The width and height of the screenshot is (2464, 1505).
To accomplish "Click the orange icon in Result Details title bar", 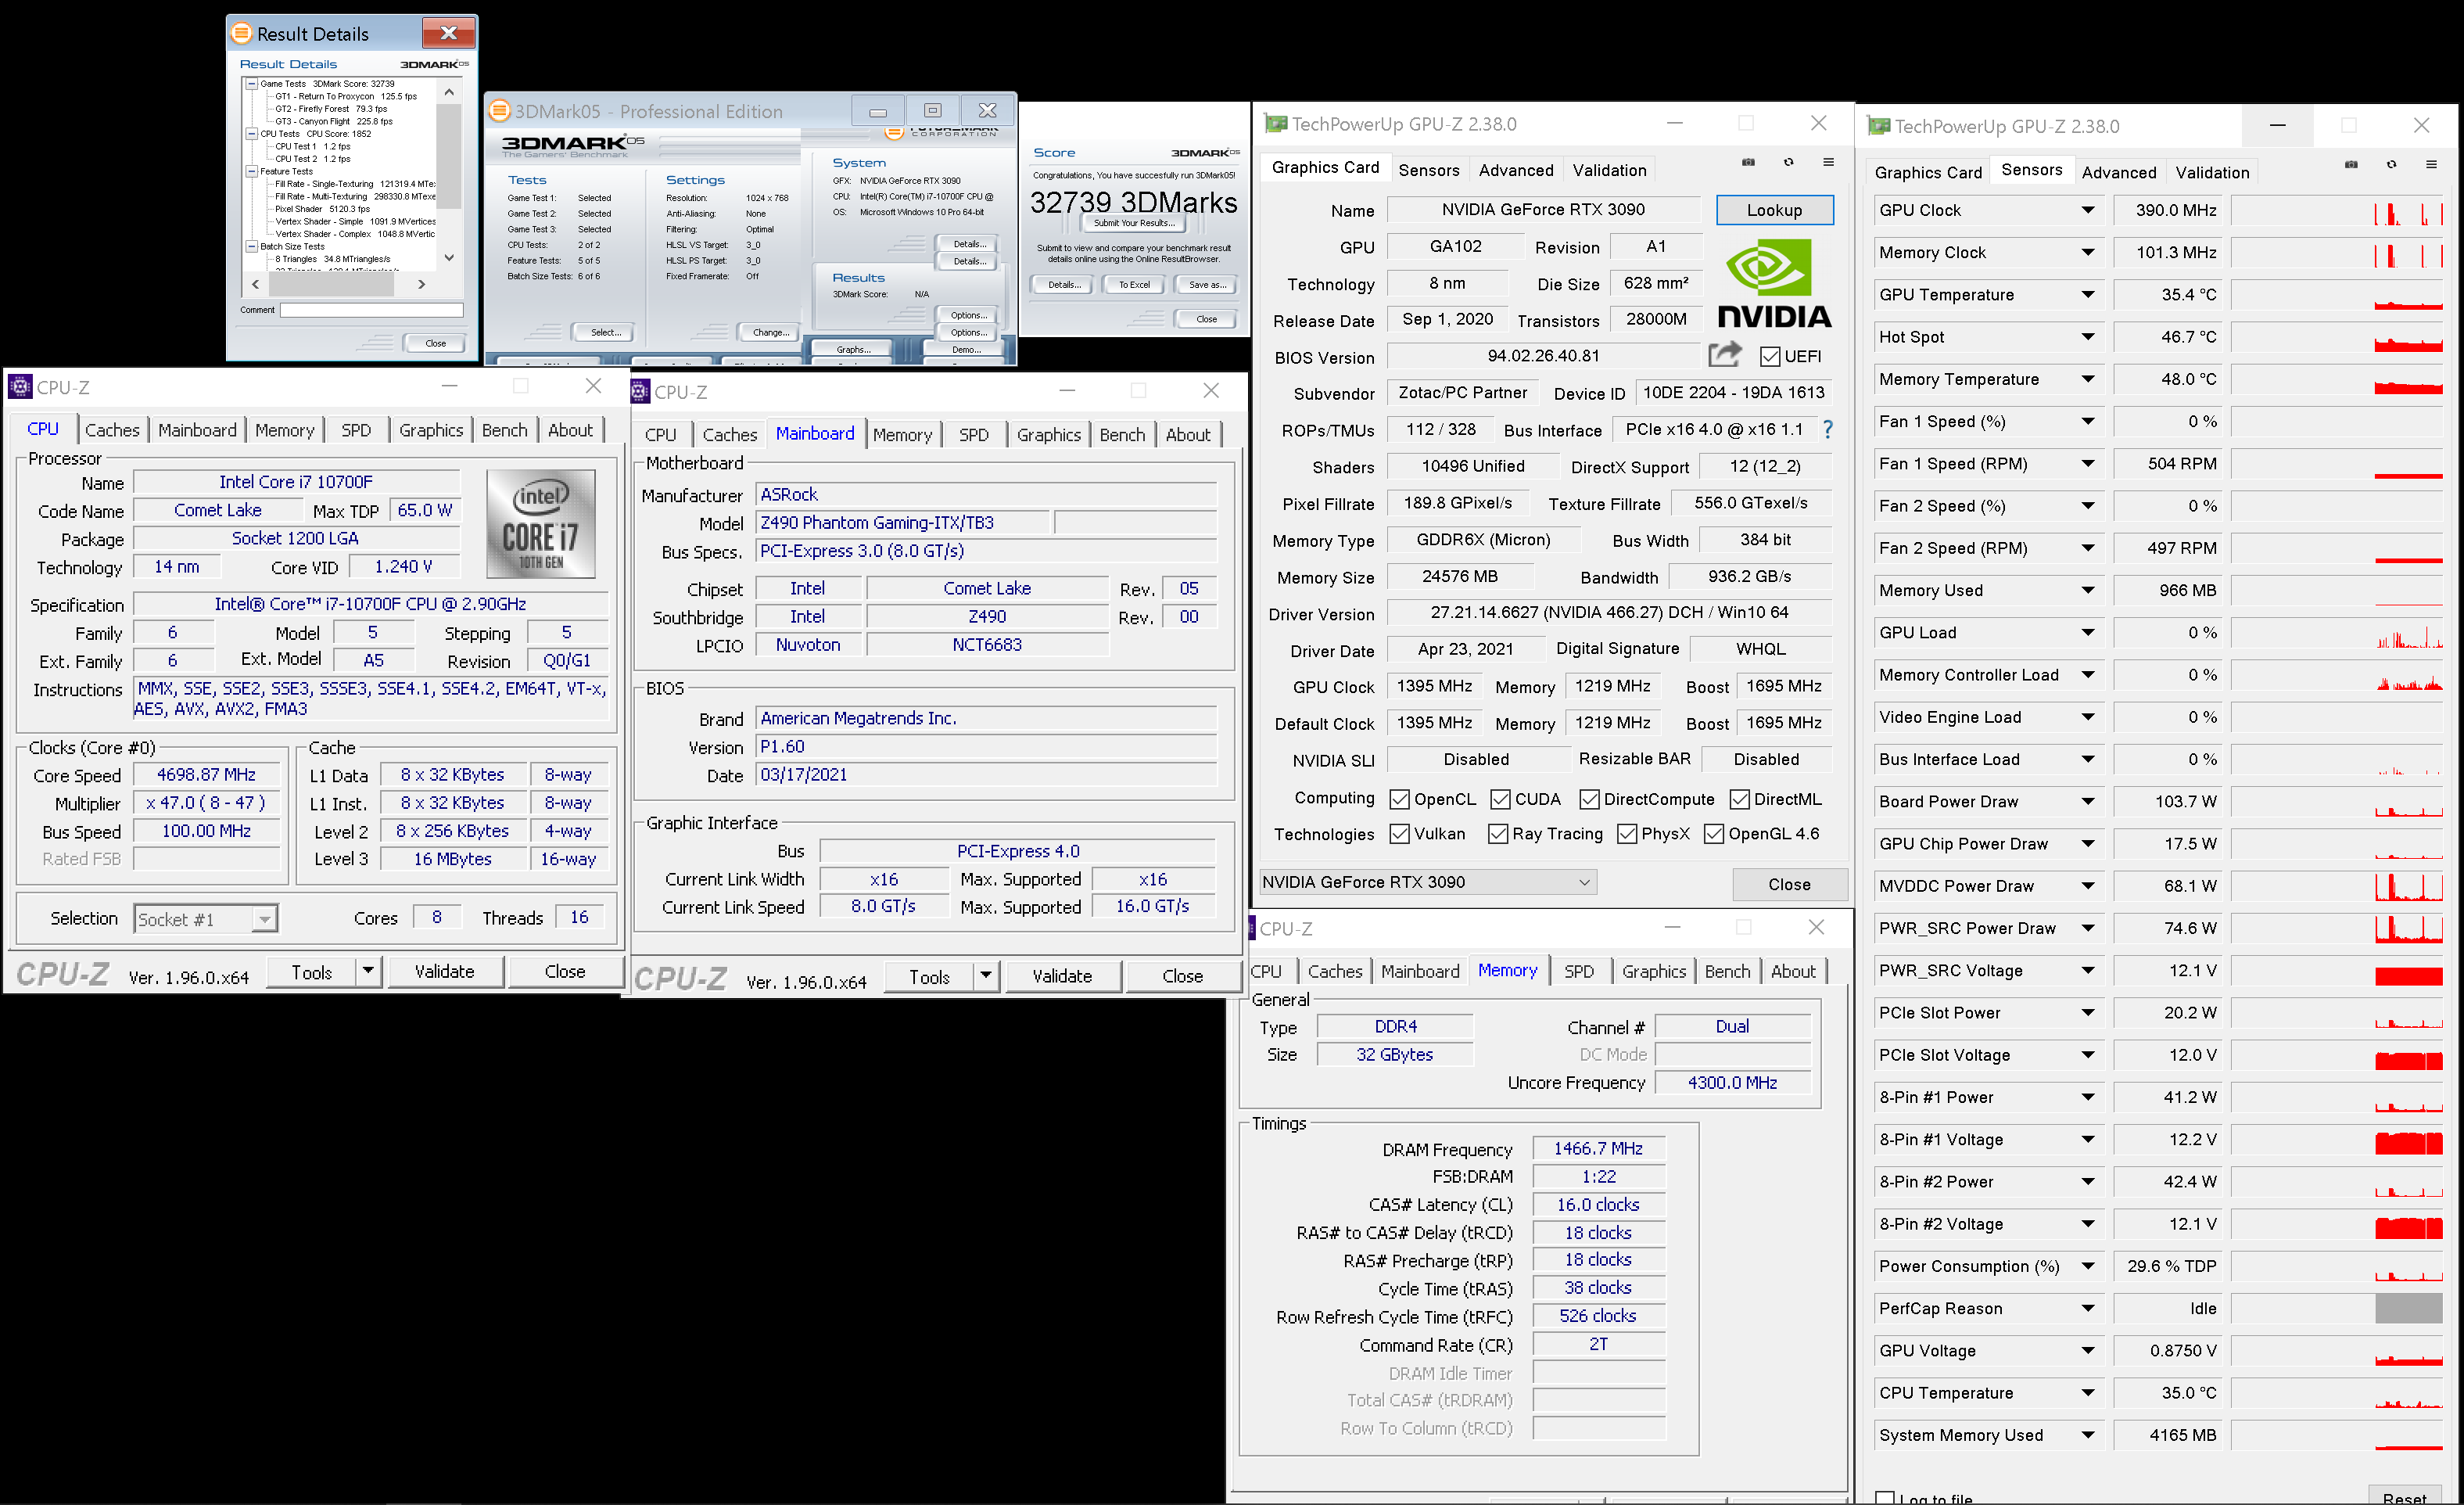I will (241, 33).
